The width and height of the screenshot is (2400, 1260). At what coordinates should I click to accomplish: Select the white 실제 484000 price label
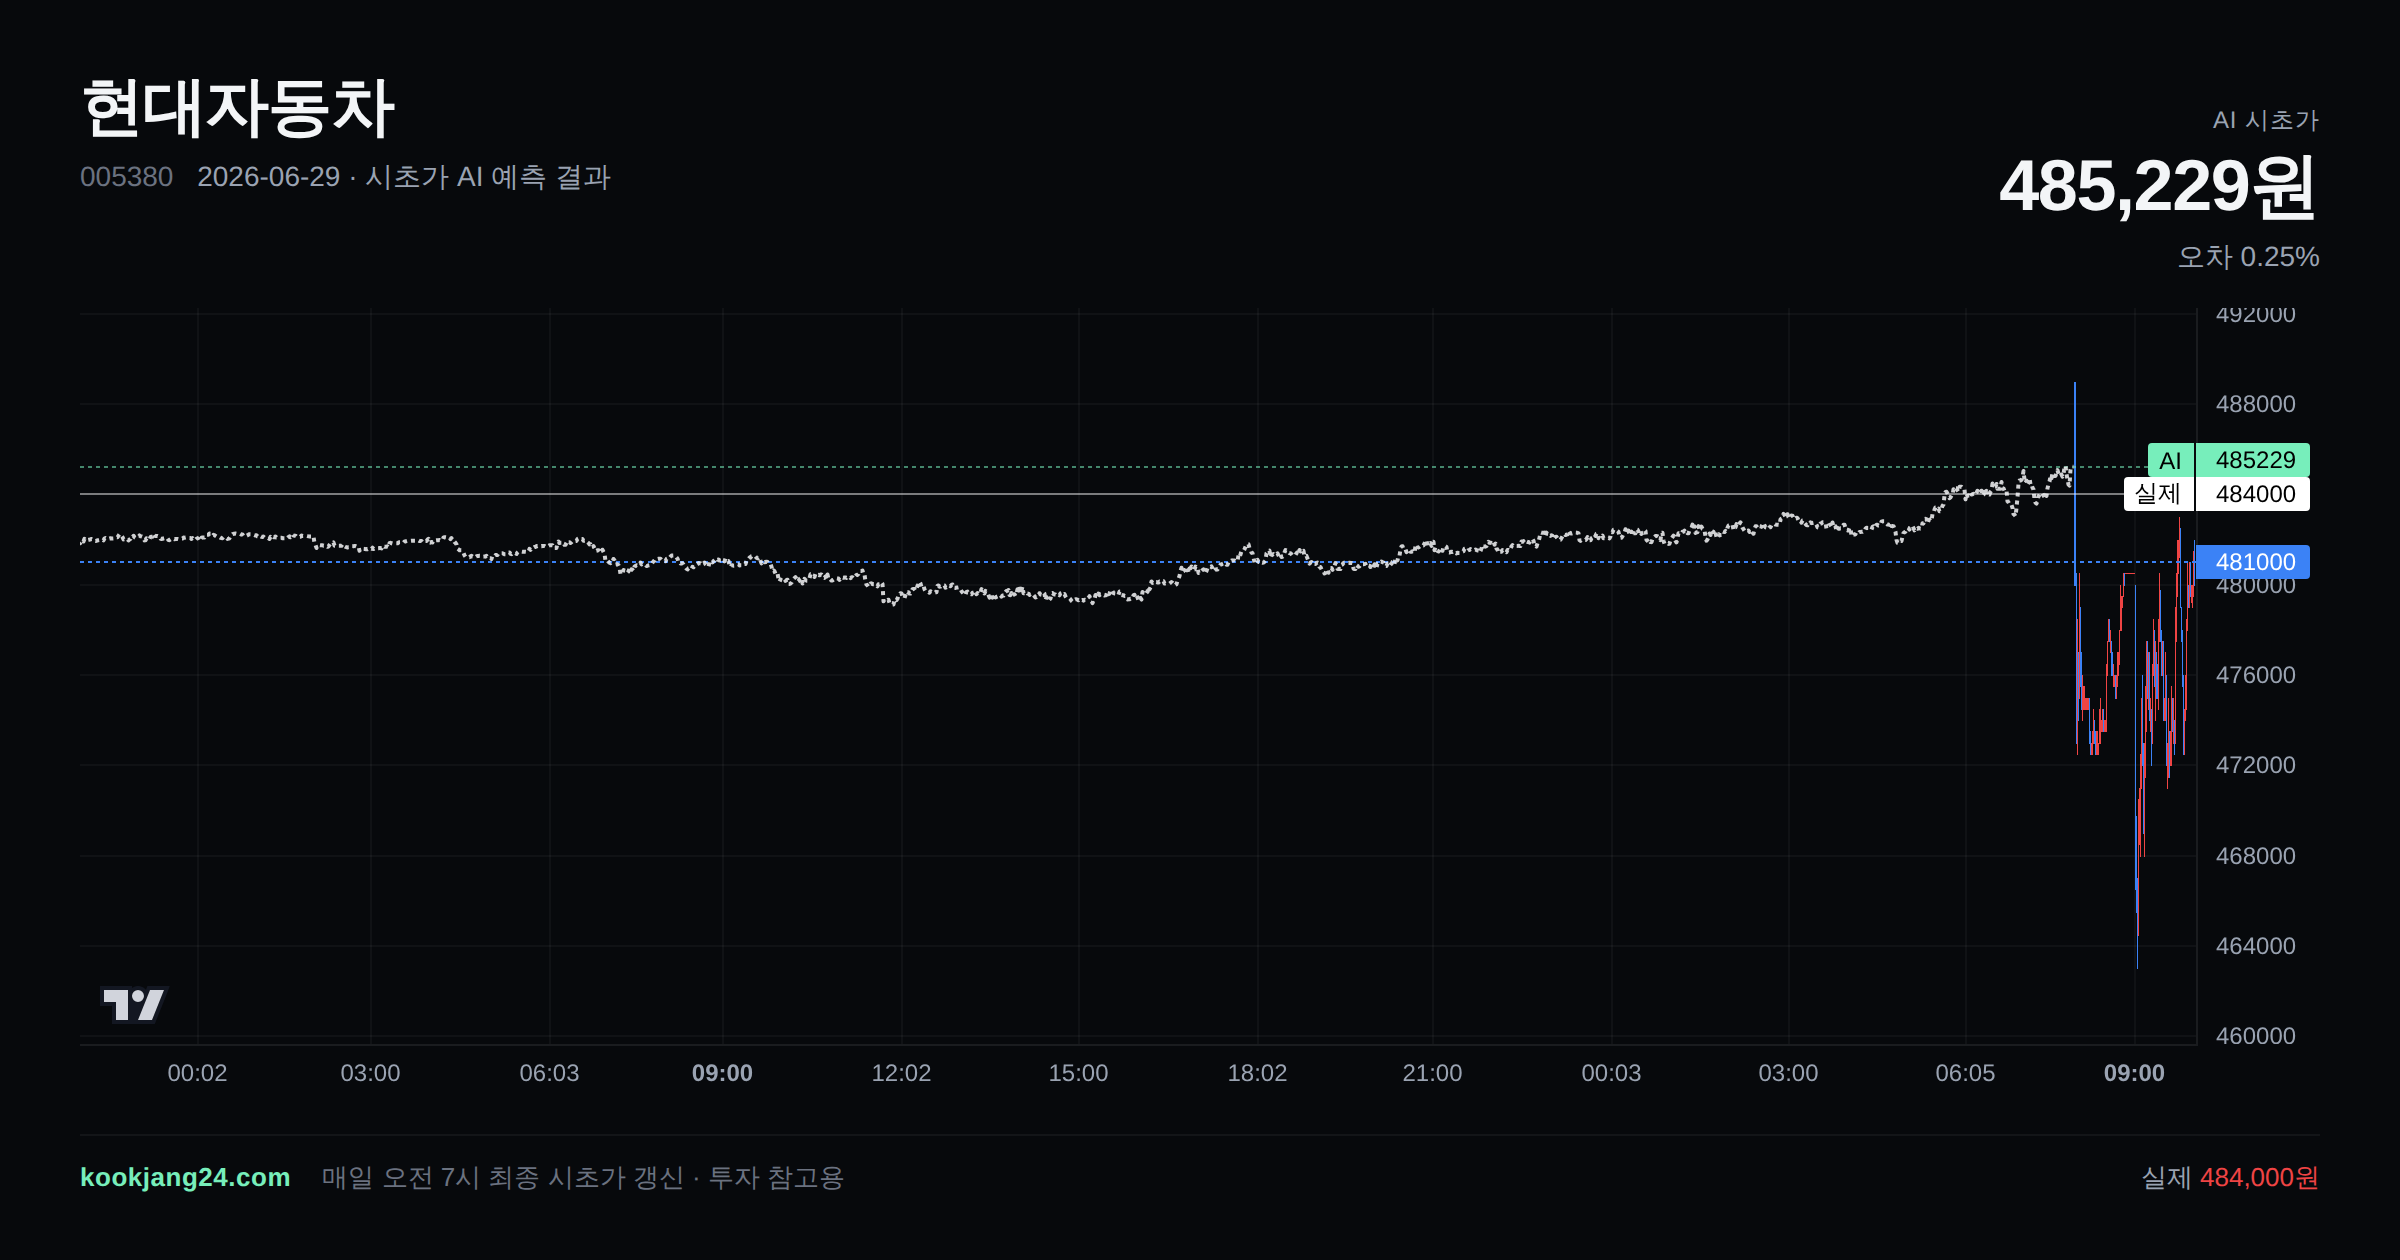[x=2217, y=494]
